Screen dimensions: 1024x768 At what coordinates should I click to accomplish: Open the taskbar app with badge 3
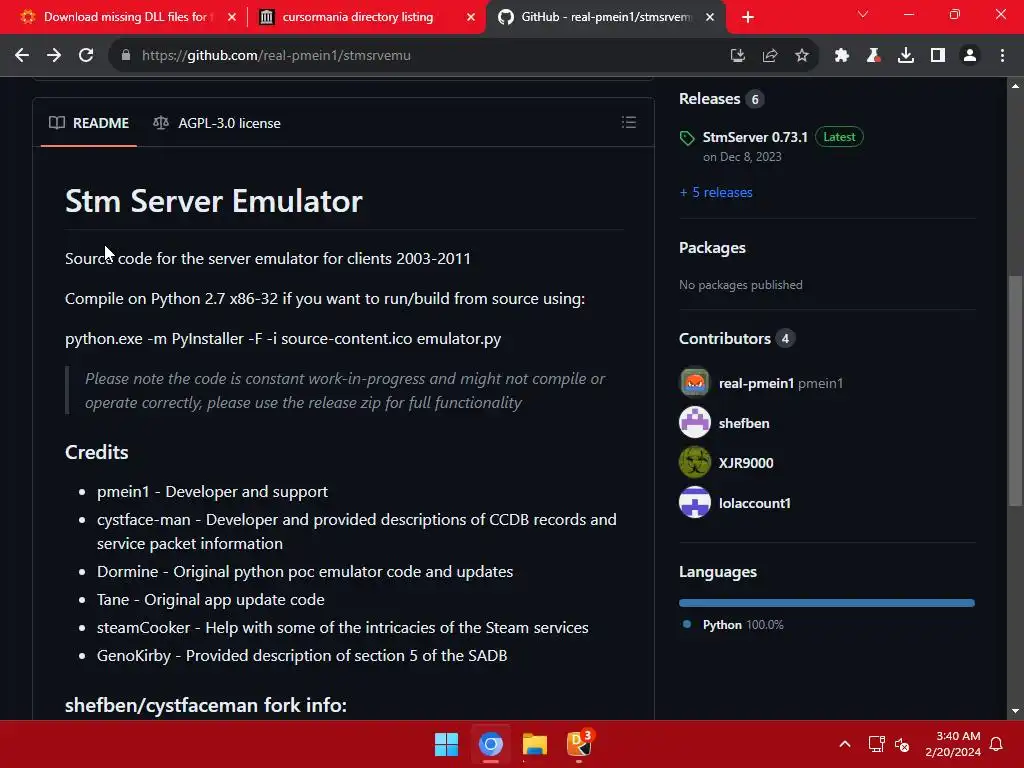579,744
